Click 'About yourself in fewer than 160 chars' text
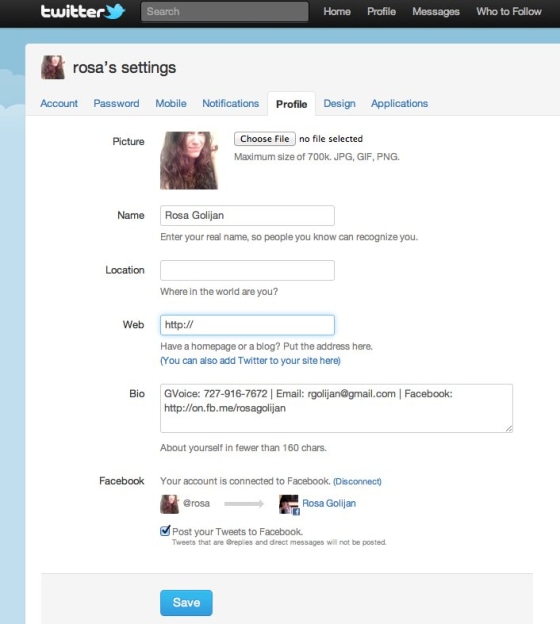Screen dimensions: 560x624 click(243, 448)
